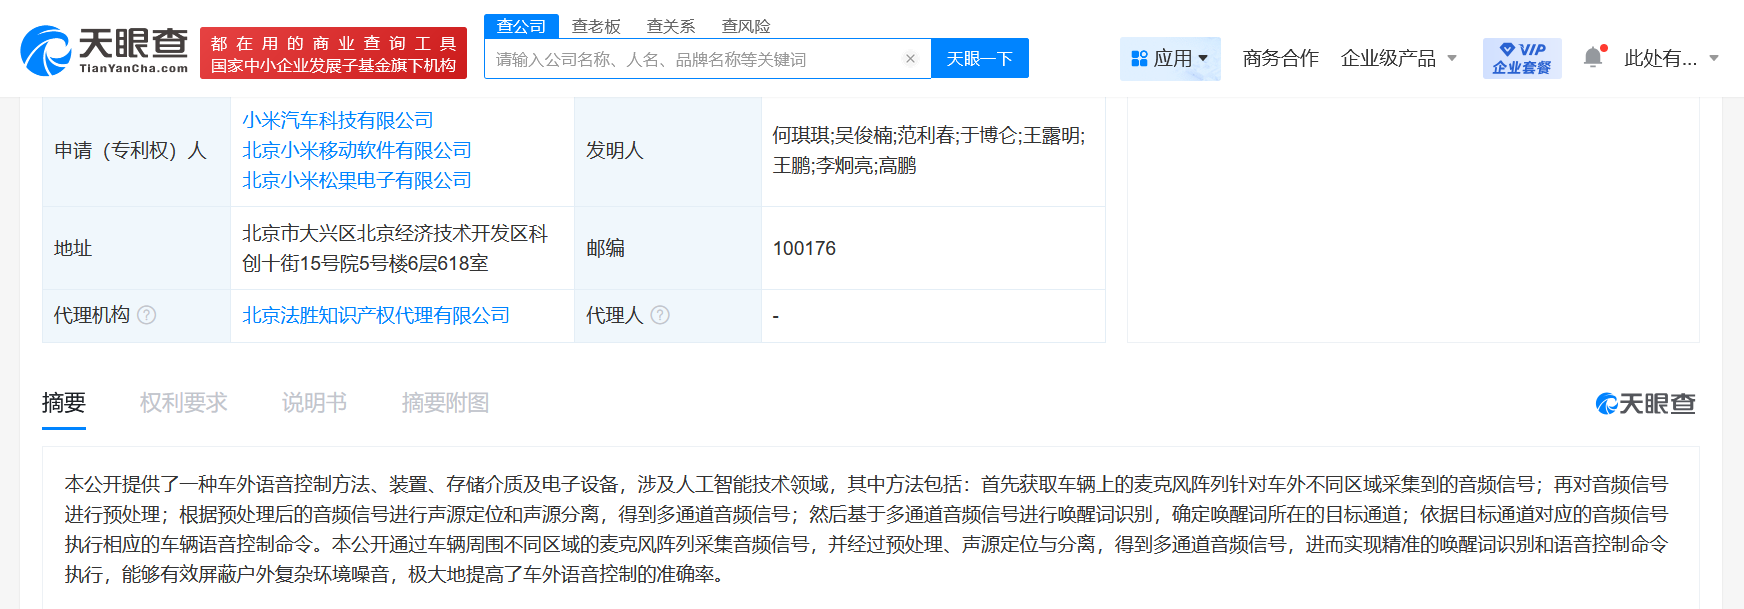
Task: Click the 天眼一下 search button
Action: click(x=980, y=59)
